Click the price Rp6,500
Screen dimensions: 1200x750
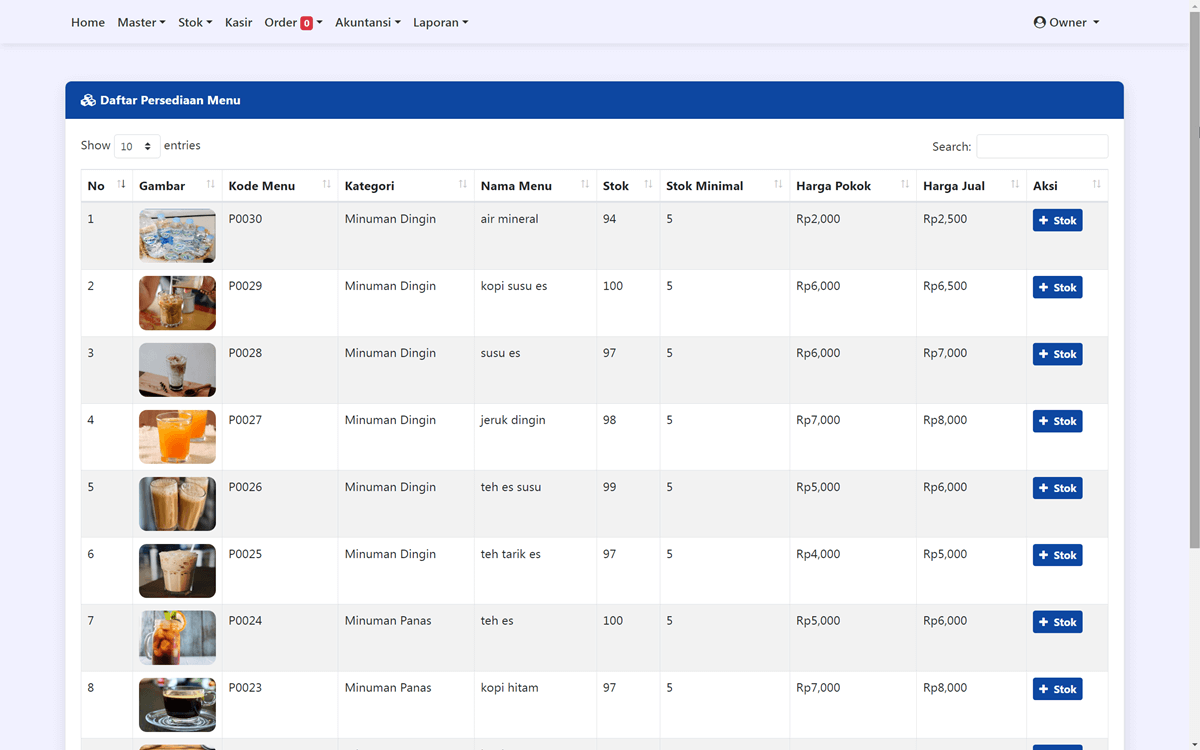(x=945, y=286)
